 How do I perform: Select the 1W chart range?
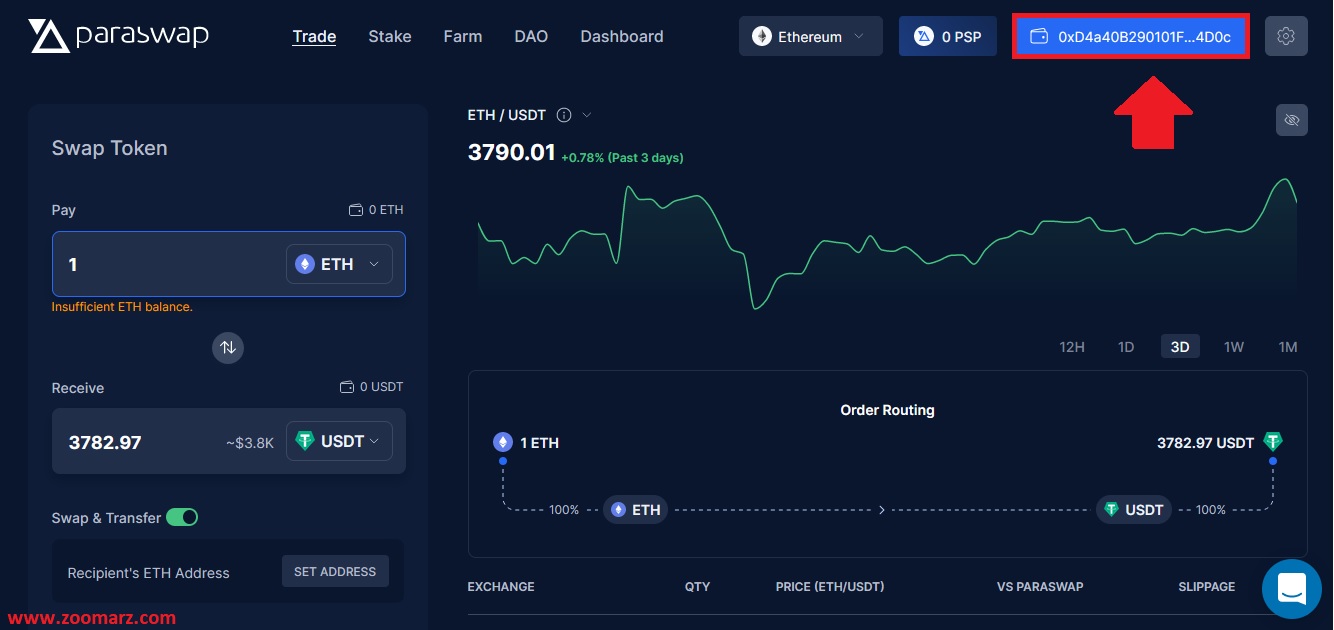point(1234,347)
